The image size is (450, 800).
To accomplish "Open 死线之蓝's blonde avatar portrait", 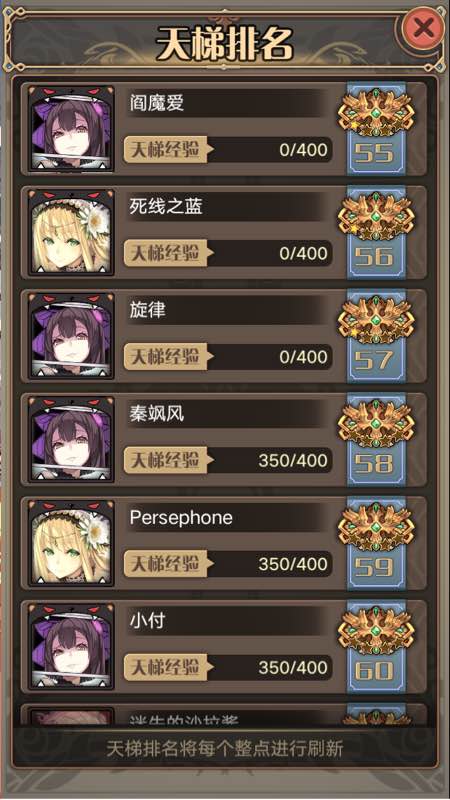I will point(71,232).
